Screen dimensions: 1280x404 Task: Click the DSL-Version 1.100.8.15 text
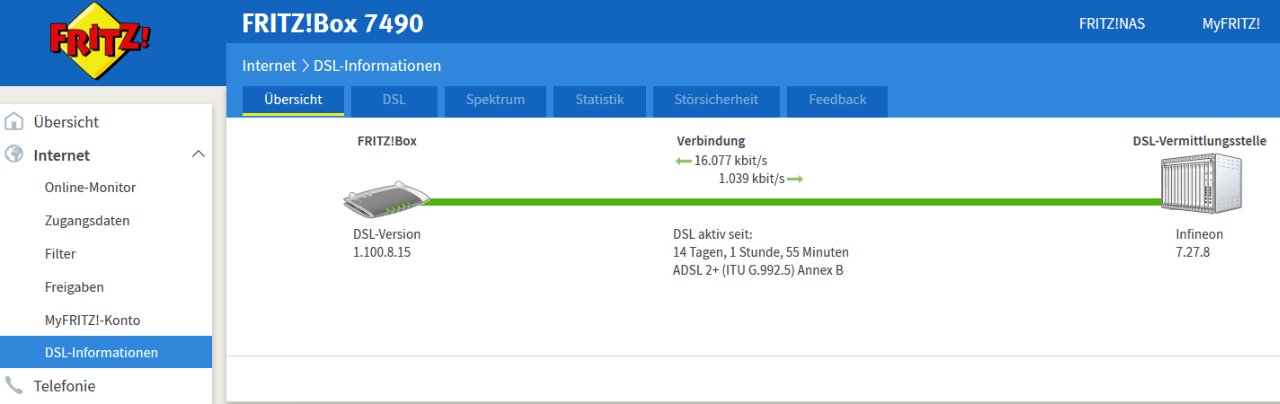point(387,243)
